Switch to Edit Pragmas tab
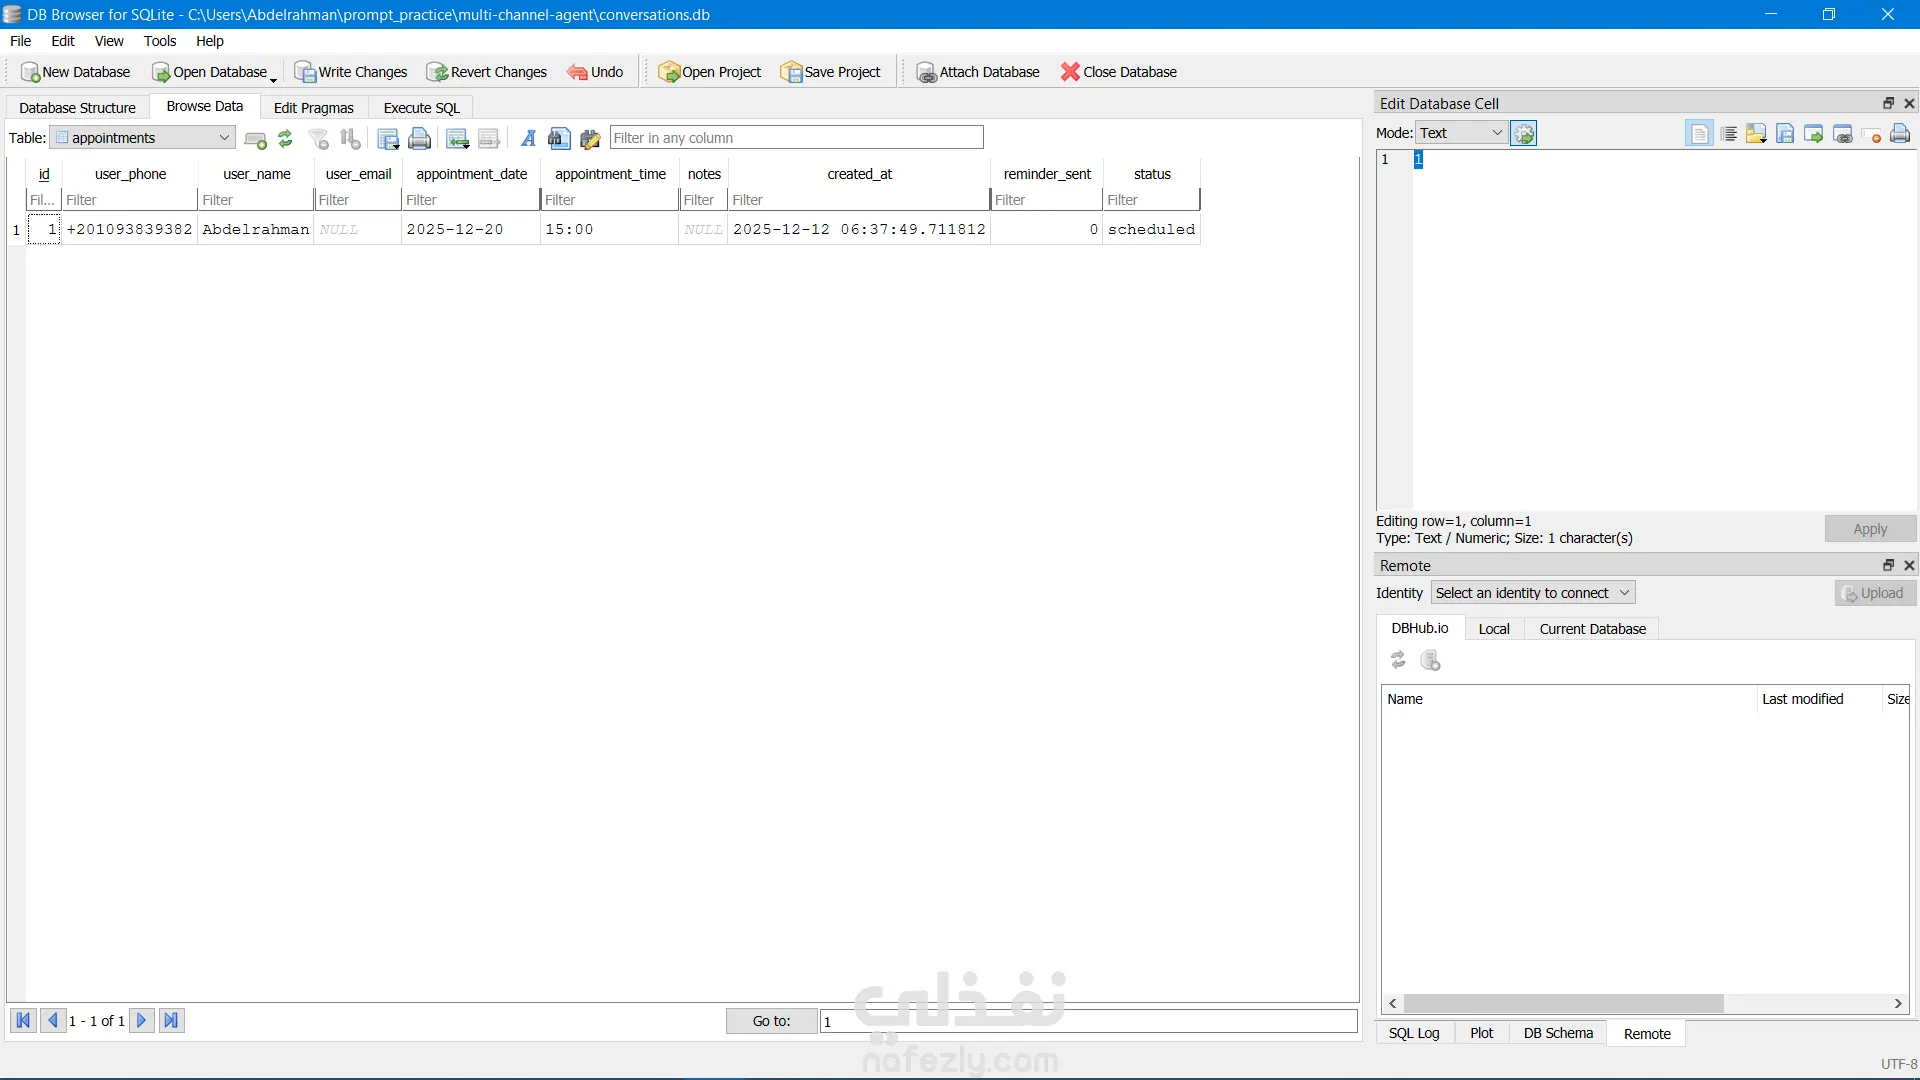Screen dimensions: 1920x1080 pyautogui.click(x=314, y=108)
